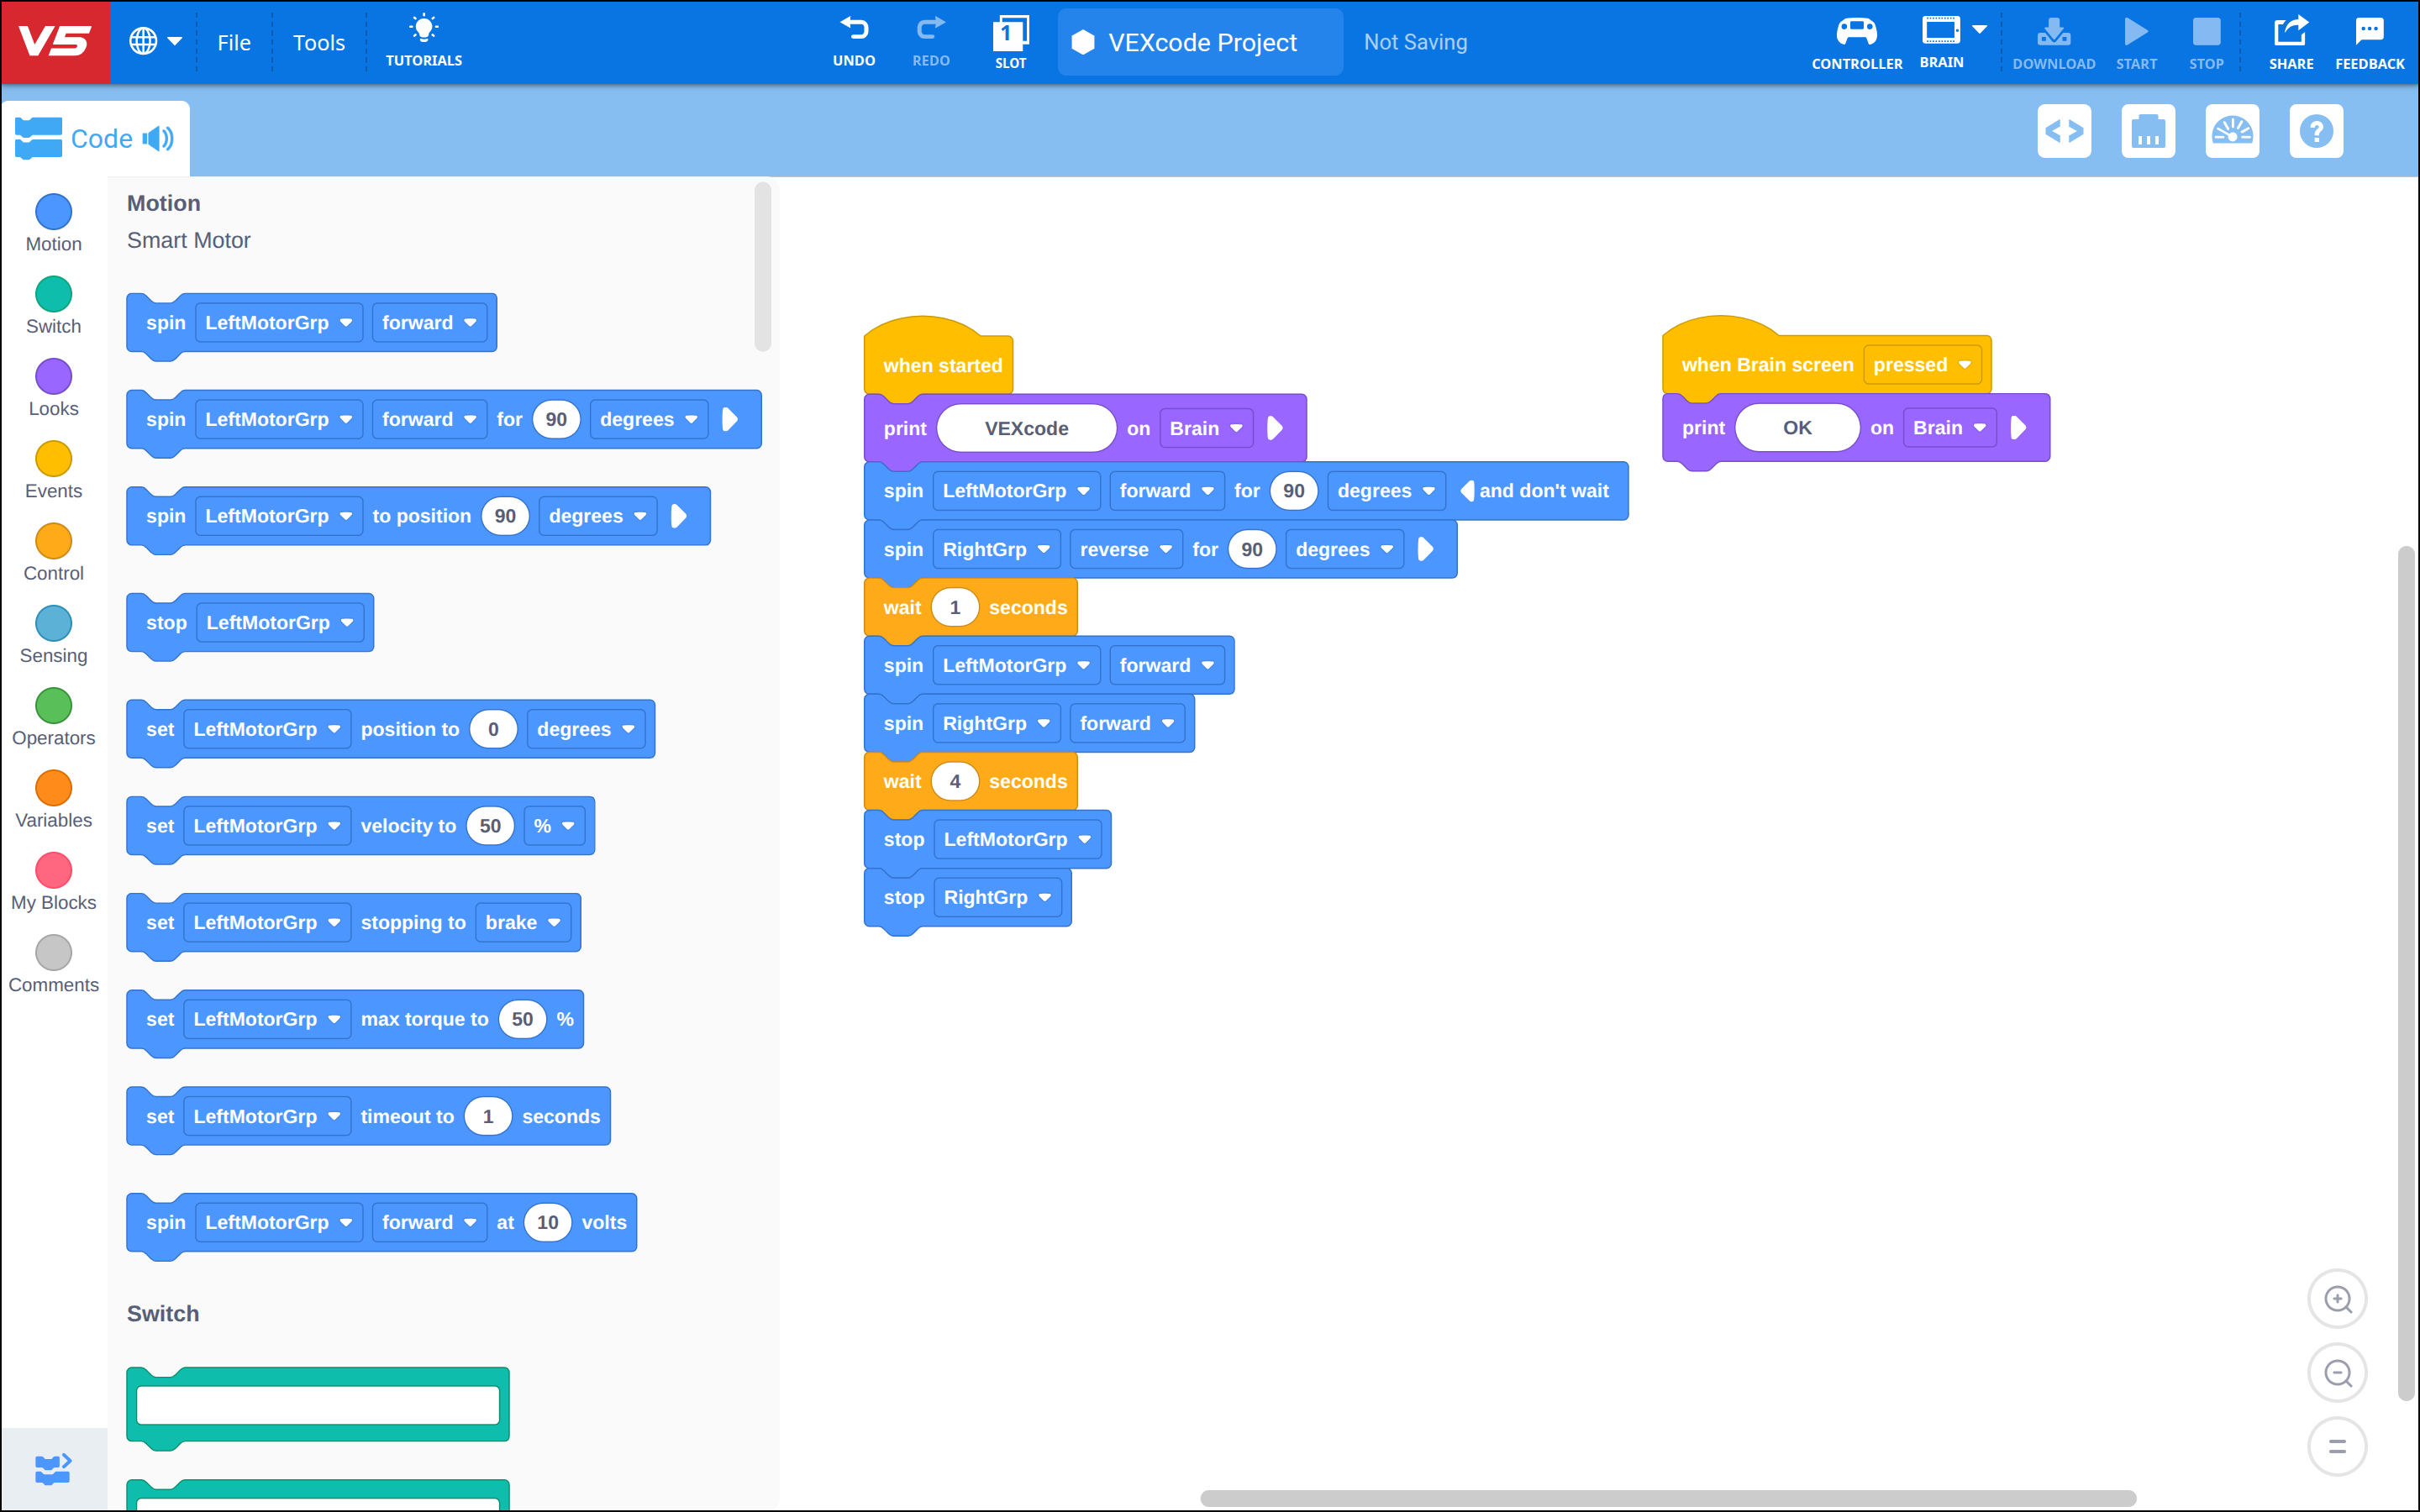Screen dimensions: 2420x1512
Task: Collapse the 'and don't wait' arrow
Action: coord(1467,491)
